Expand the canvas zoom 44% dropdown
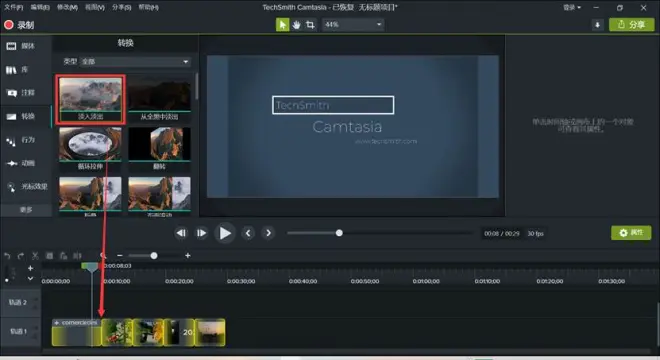660x360 pixels. coord(353,24)
